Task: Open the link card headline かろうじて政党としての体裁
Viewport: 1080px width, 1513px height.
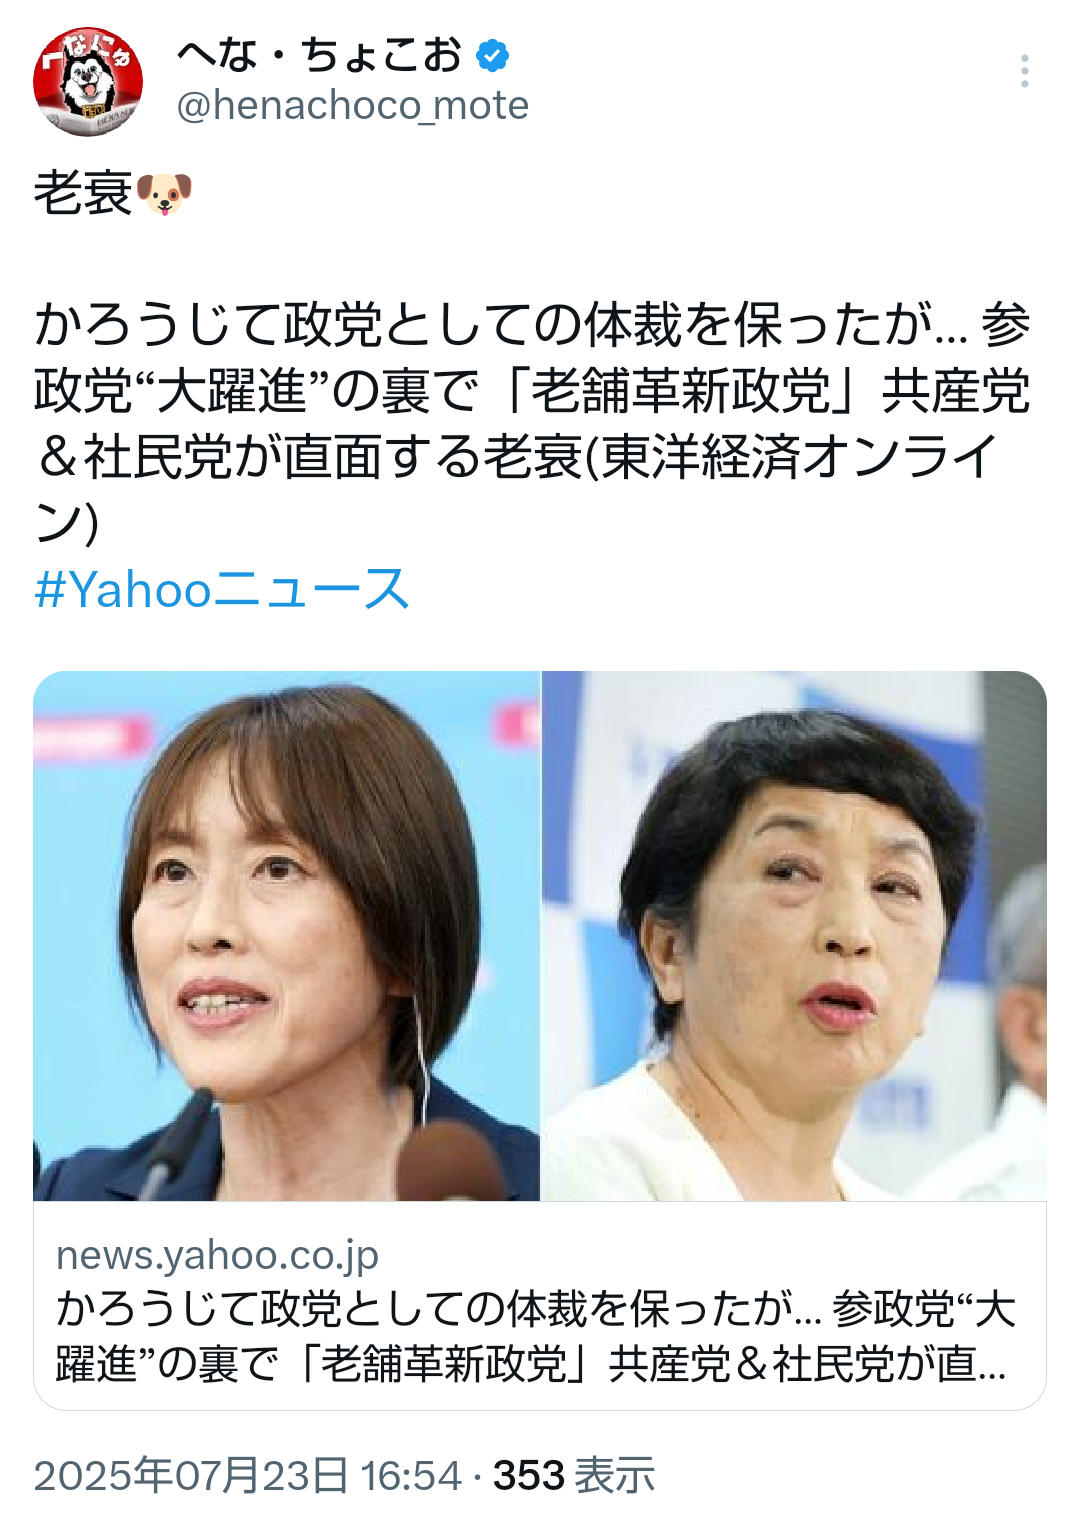Action: click(536, 1308)
